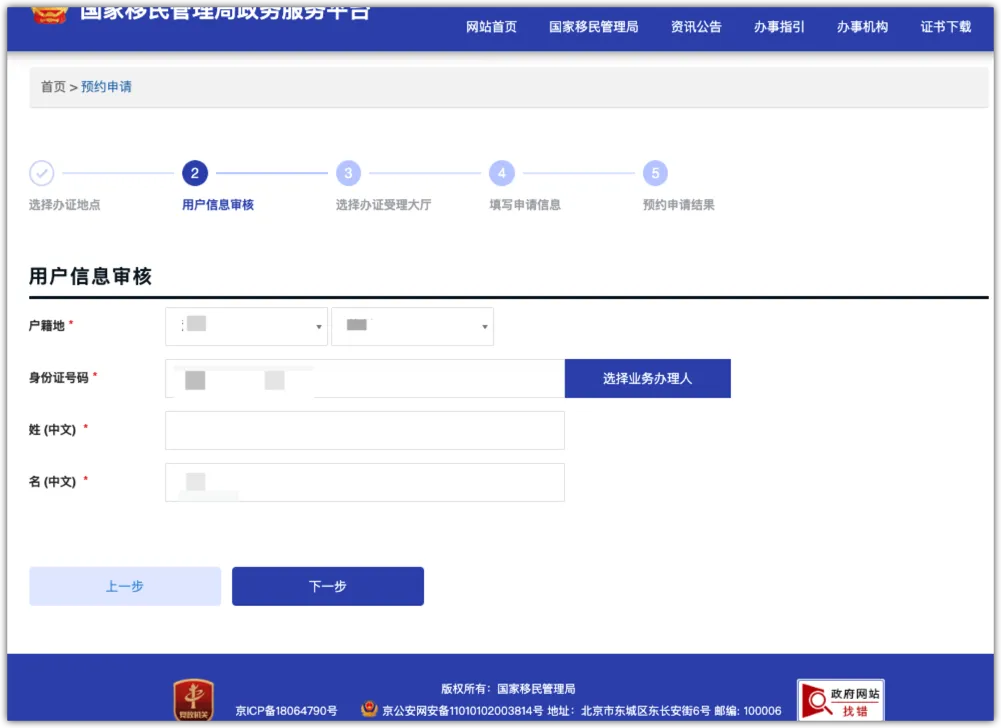Click the red party-government badge icon in footer

pos(193,700)
